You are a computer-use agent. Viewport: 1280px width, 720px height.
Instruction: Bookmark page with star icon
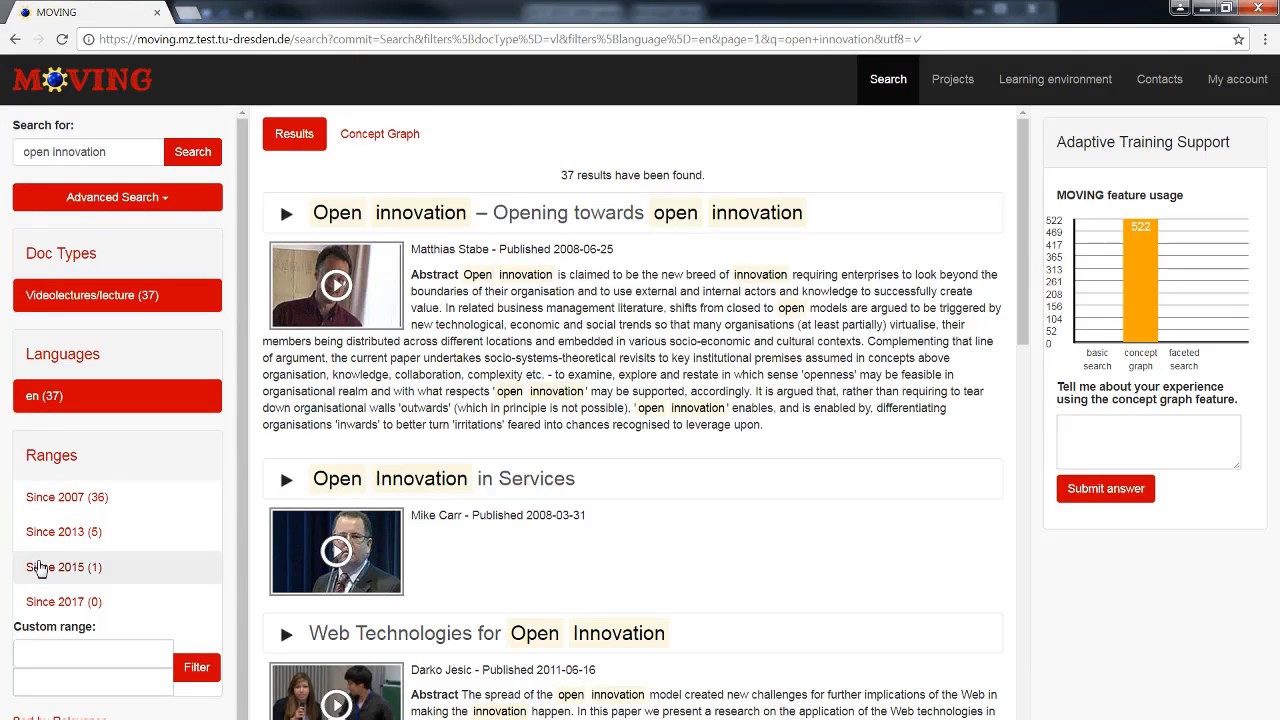(x=1238, y=39)
